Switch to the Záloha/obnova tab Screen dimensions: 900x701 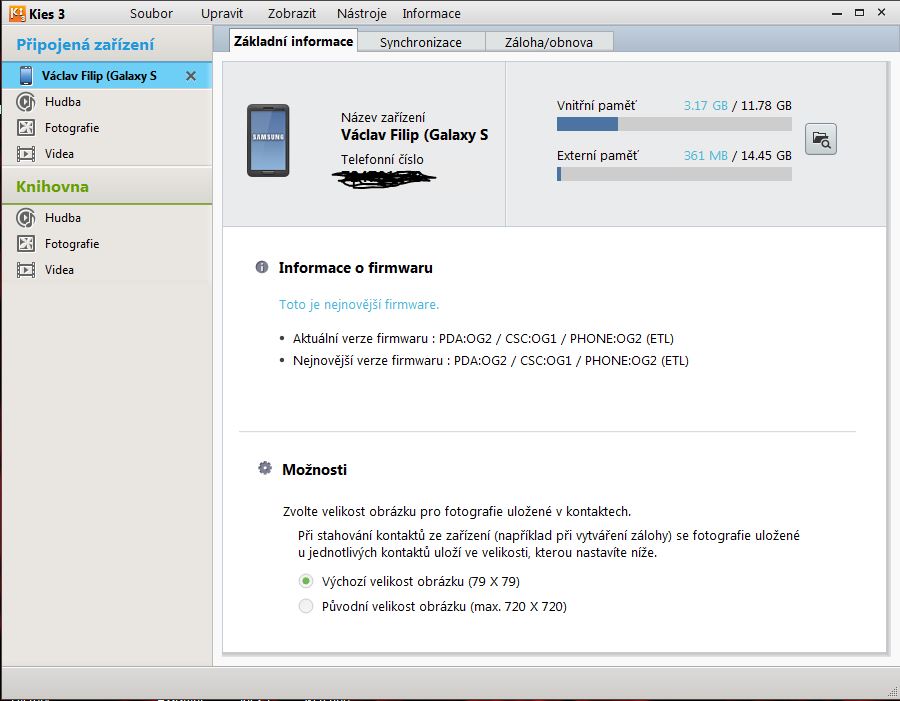[549, 42]
